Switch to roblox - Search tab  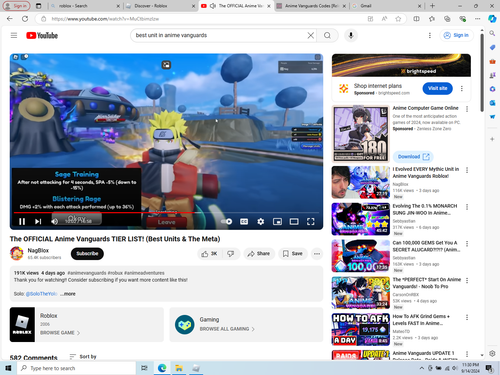tap(85, 6)
